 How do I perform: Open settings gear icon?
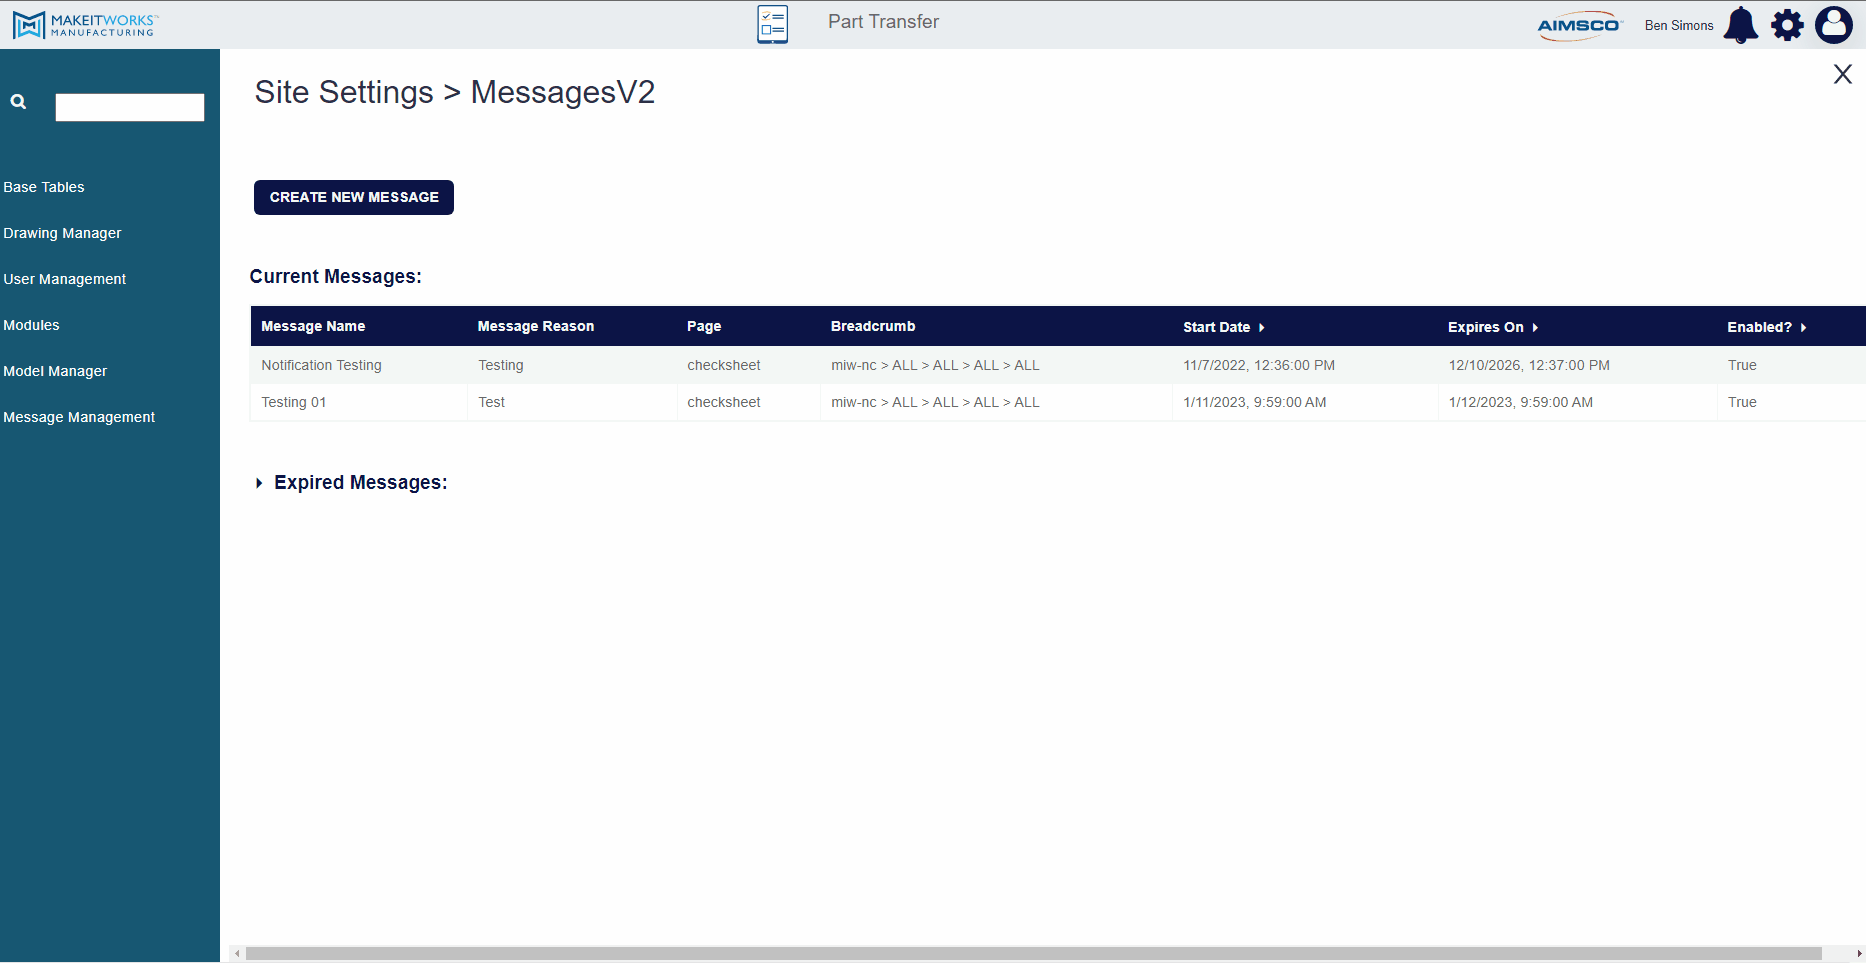click(1787, 25)
